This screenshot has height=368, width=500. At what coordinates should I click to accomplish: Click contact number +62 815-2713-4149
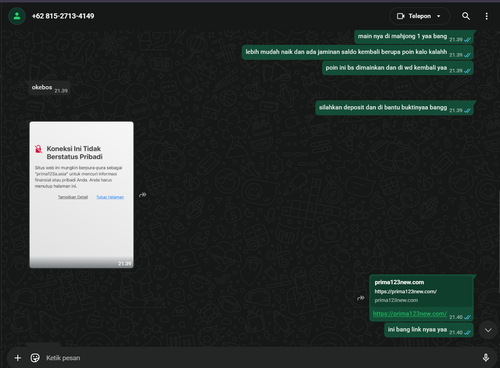coord(63,16)
